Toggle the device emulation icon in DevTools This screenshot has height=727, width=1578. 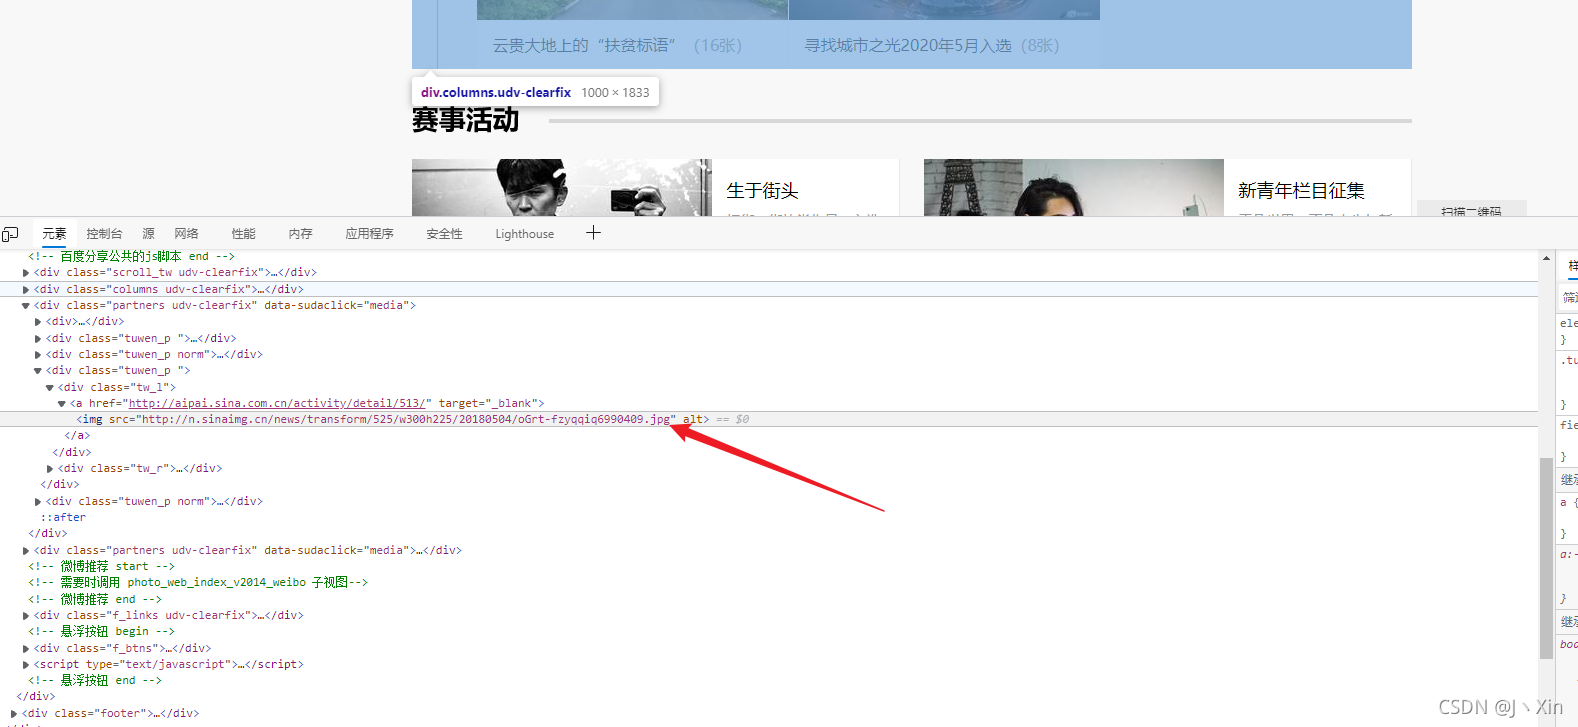pos(10,234)
